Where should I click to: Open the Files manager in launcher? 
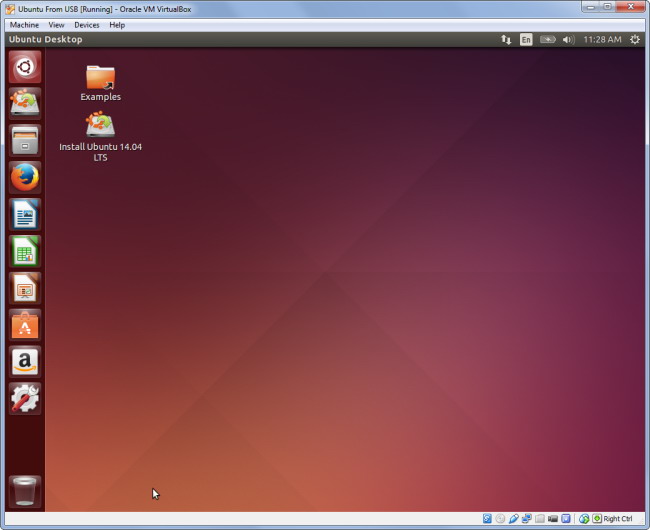coord(25,140)
